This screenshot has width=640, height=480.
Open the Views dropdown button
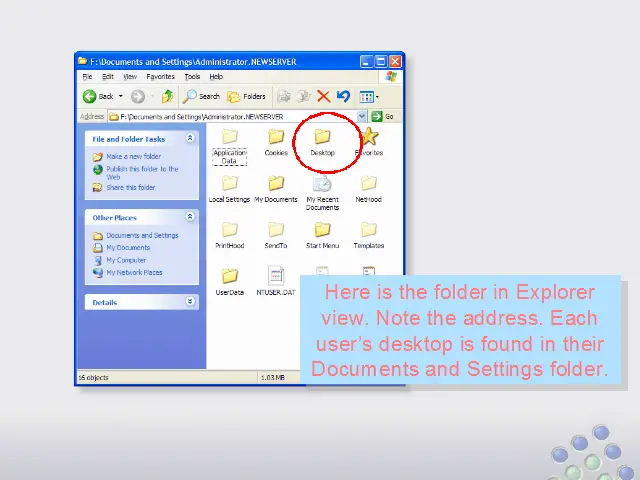[369, 96]
